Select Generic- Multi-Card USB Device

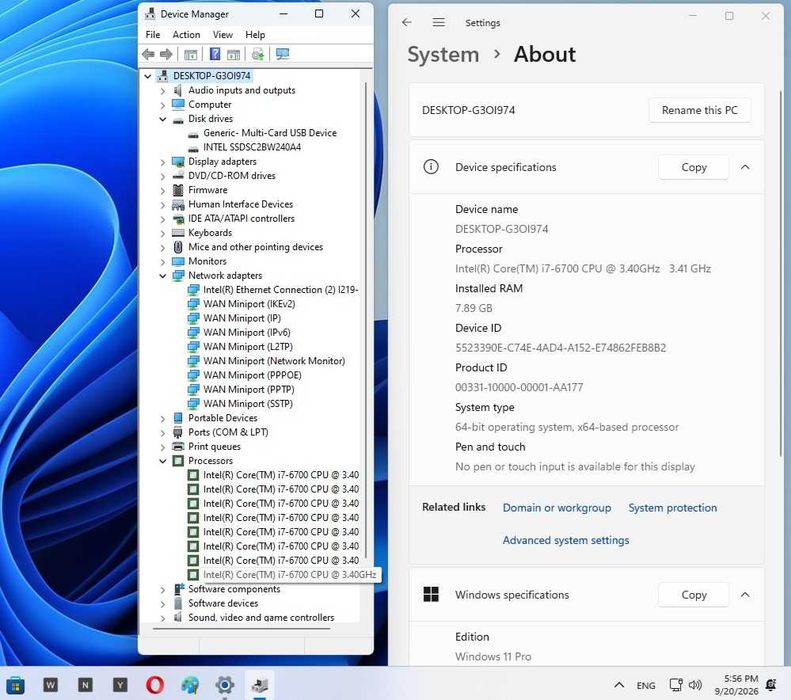click(x=270, y=133)
